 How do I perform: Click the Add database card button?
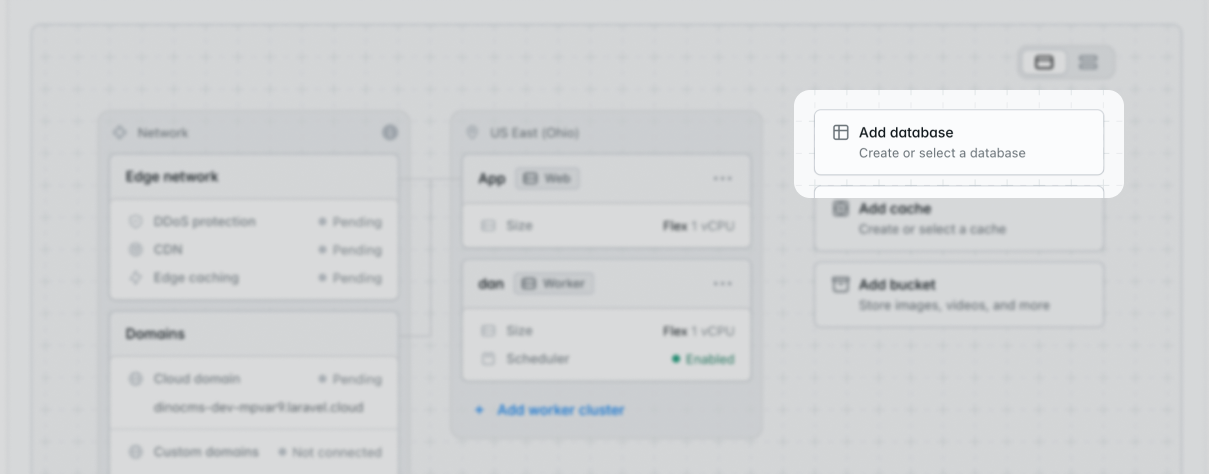click(x=959, y=142)
